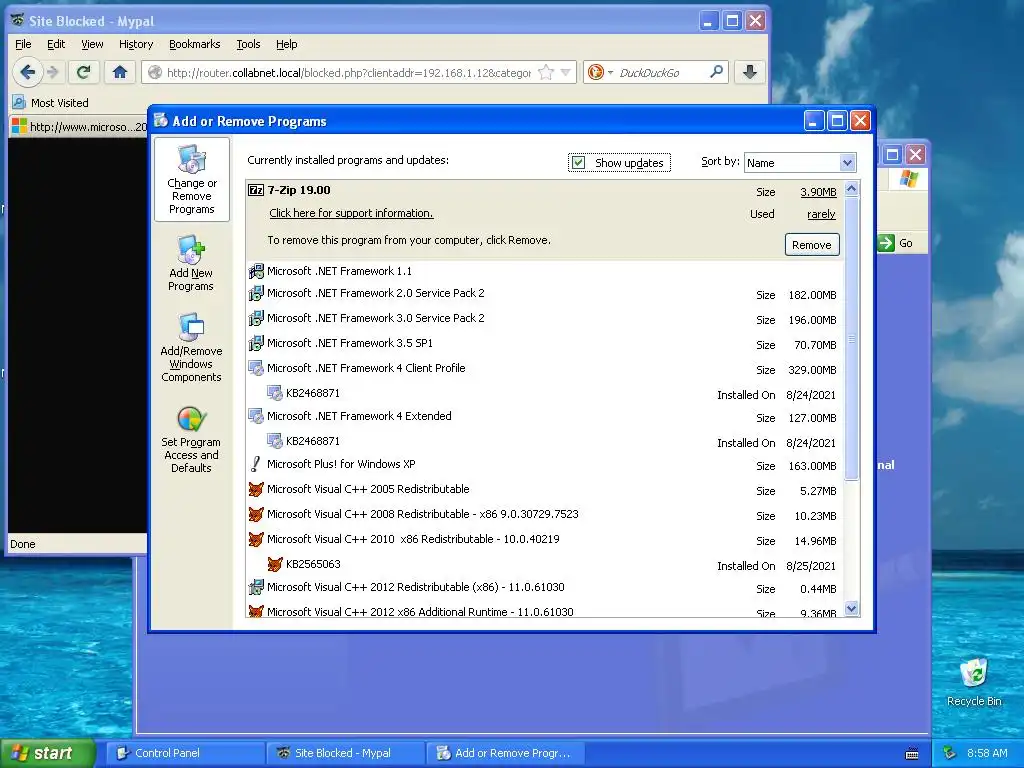
Task: Switch to Control Panel taskbar button
Action: click(184, 753)
